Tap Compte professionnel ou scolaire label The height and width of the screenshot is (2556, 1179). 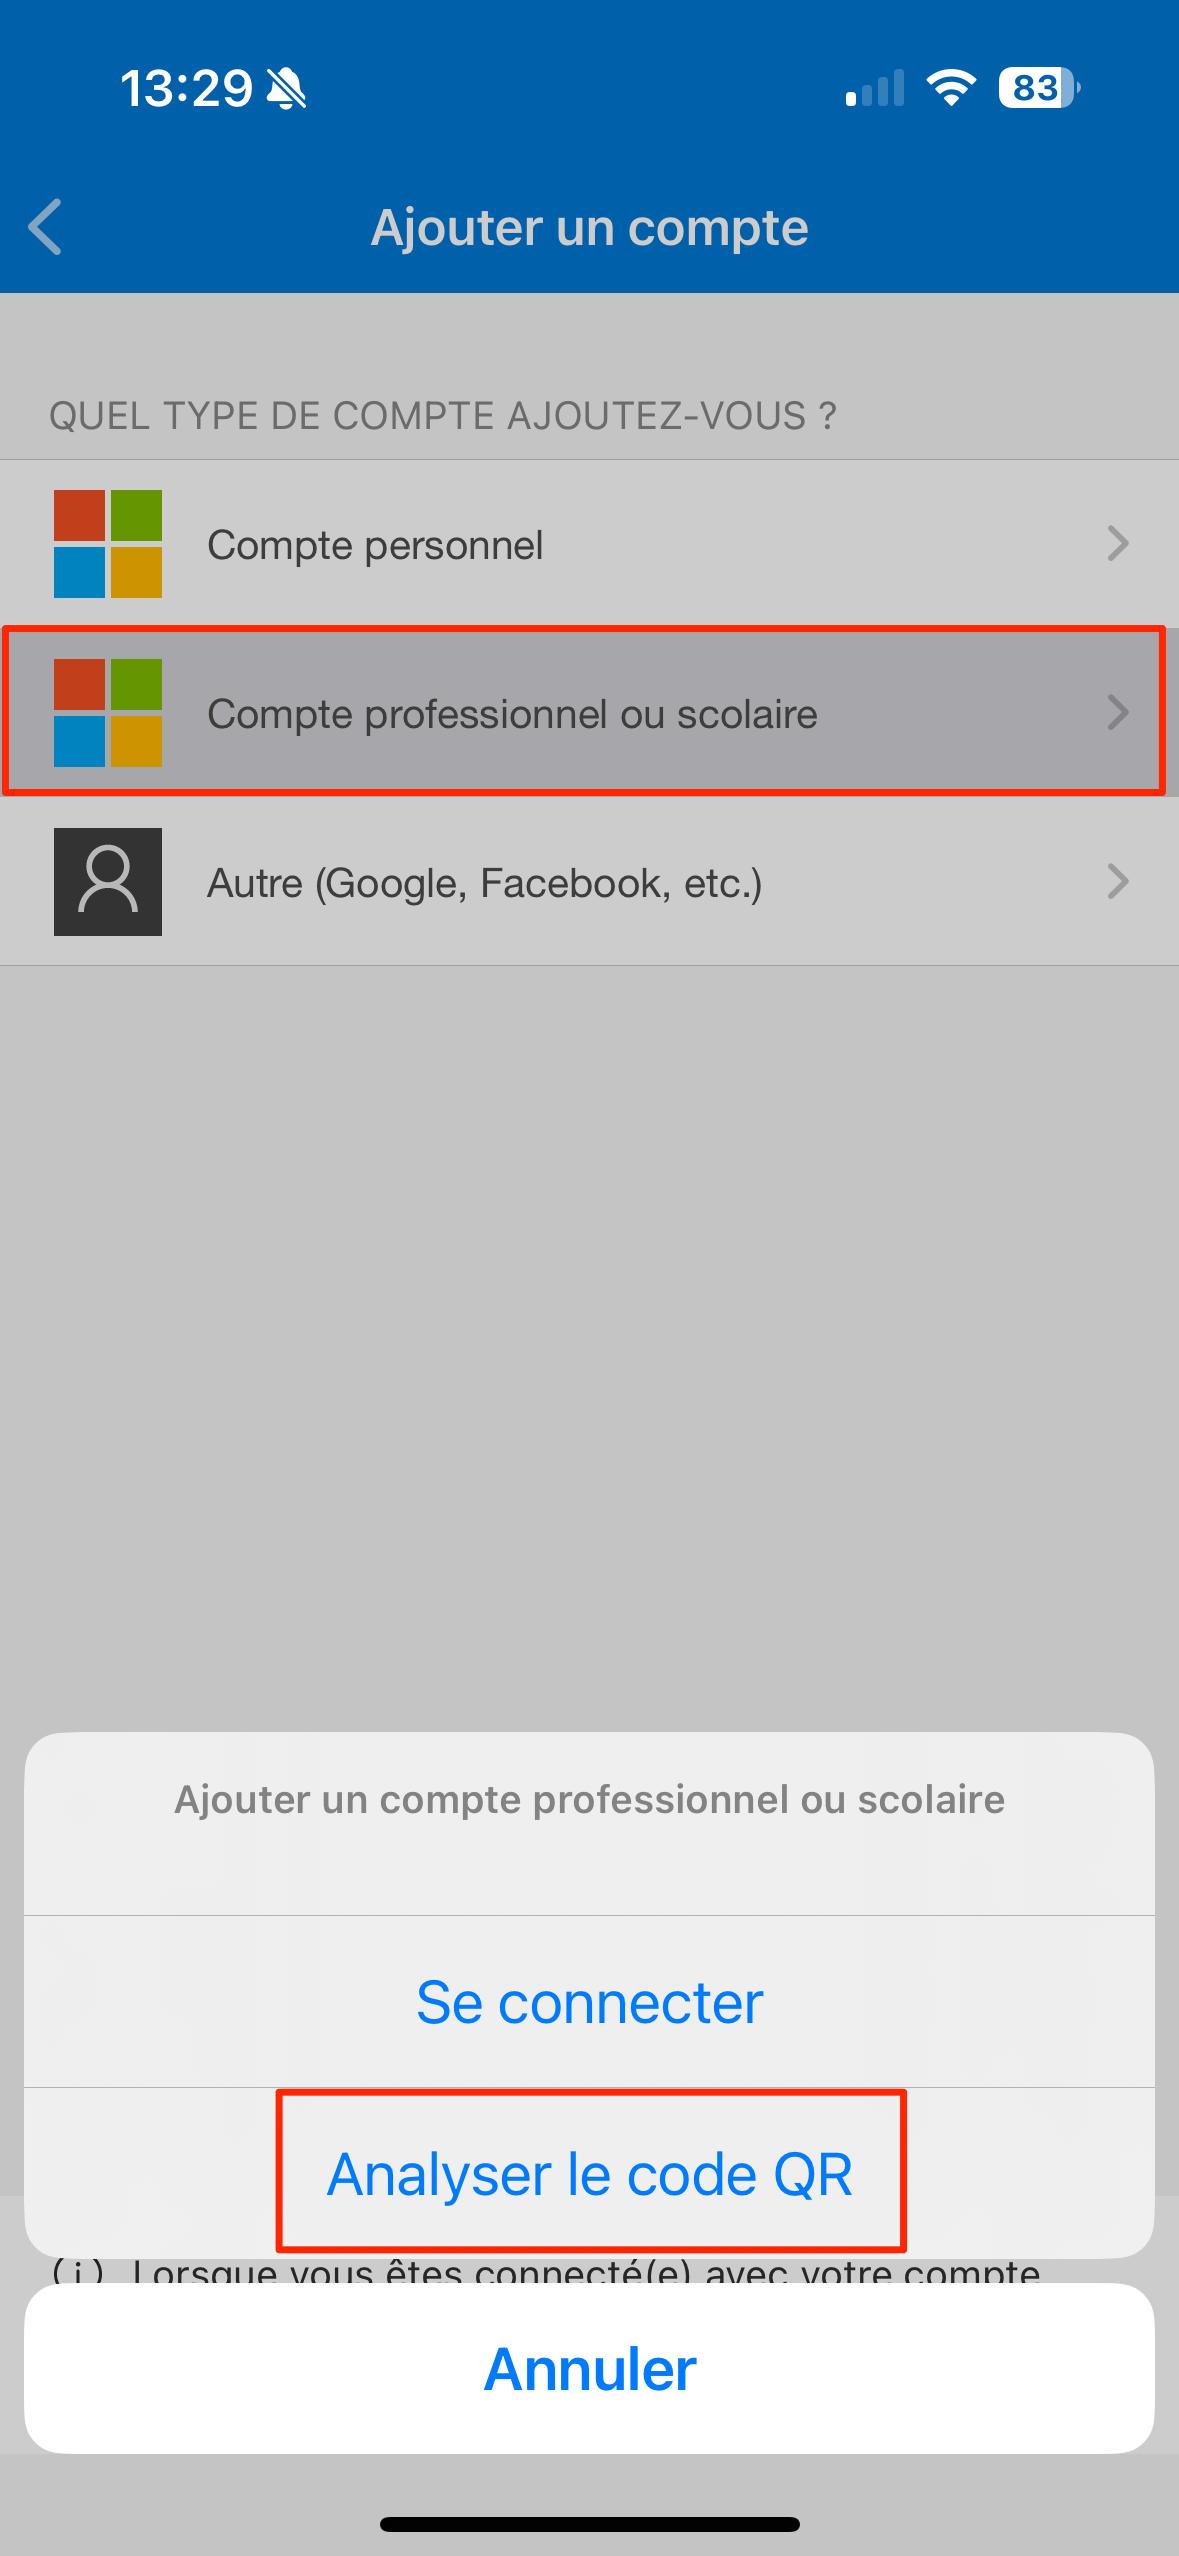[x=512, y=714]
